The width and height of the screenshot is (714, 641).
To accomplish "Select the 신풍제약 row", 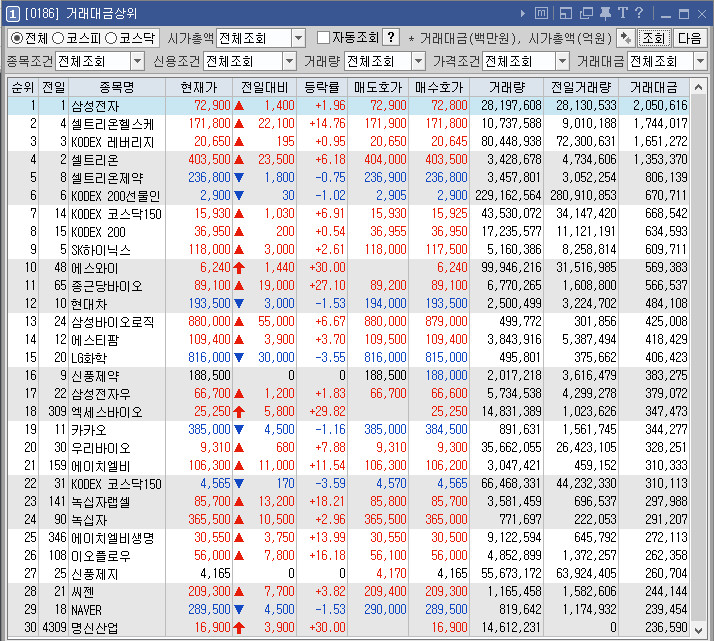I will [348, 376].
